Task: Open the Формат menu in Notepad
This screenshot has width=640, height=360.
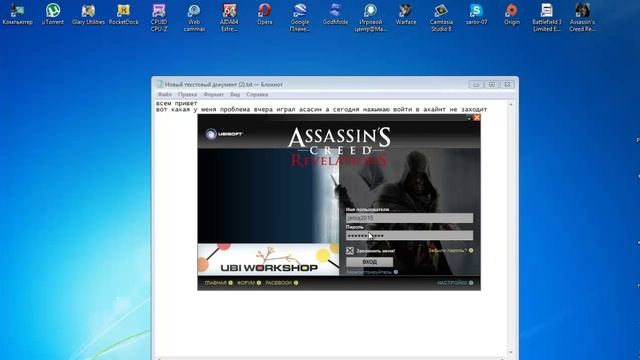Action: point(213,94)
